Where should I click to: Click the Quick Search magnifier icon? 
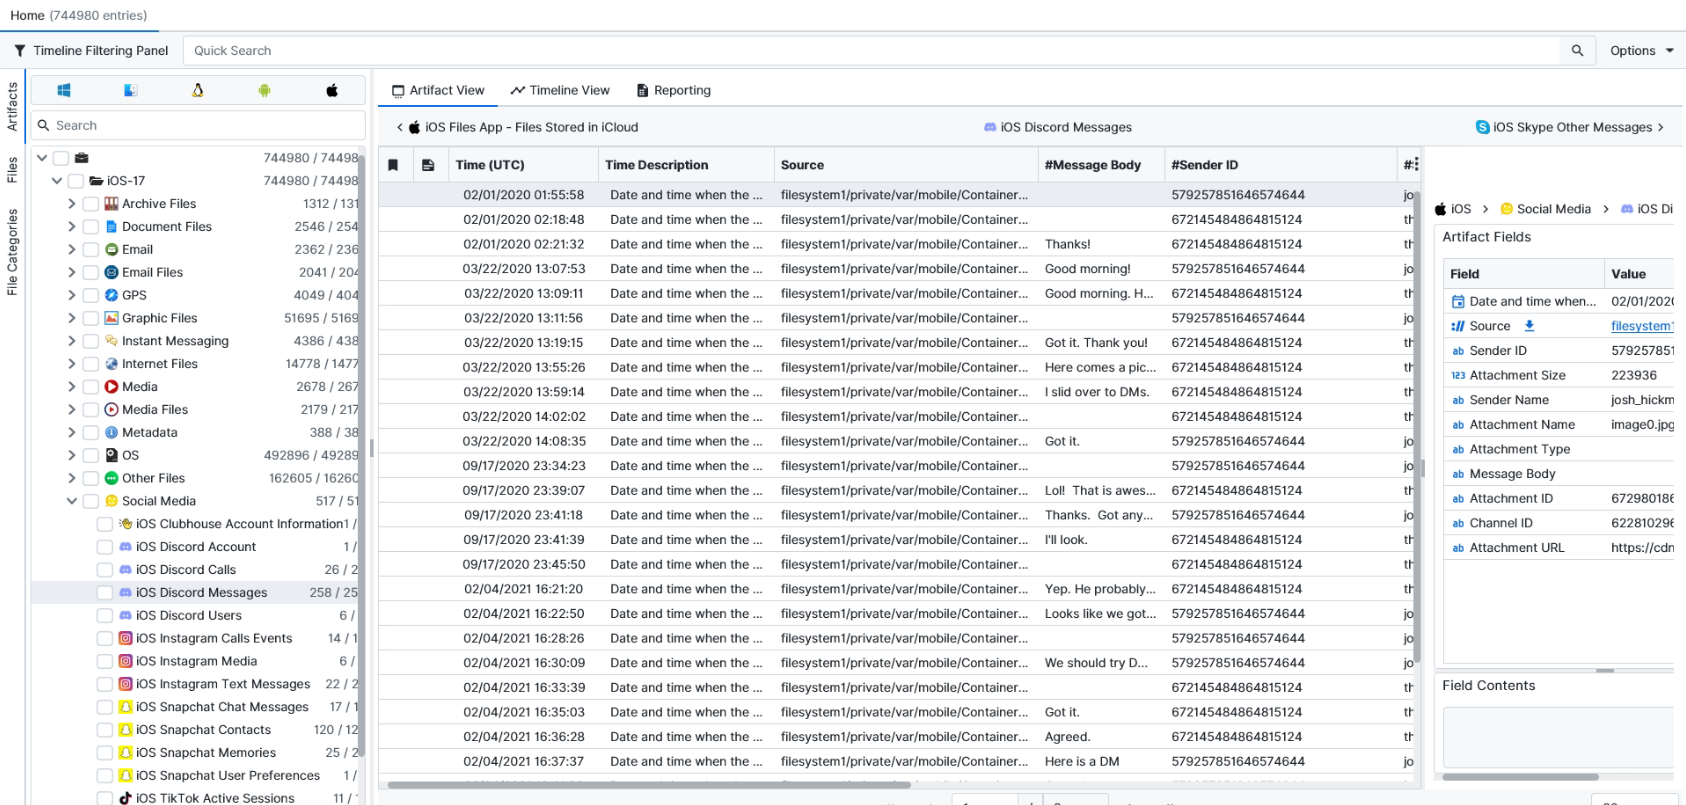tap(1577, 51)
